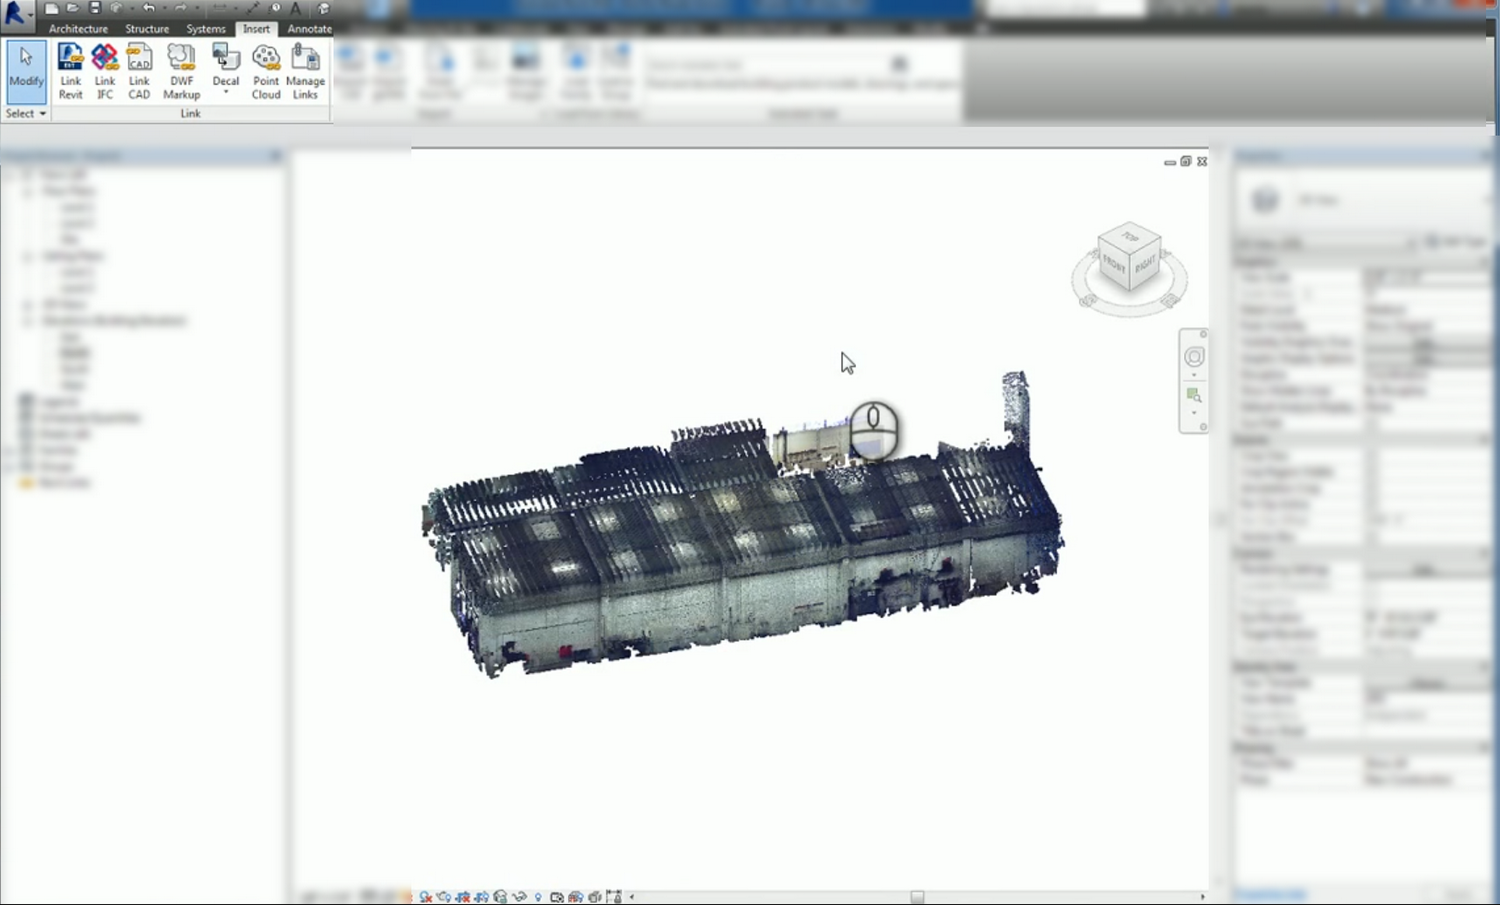Viewport: 1500px width, 905px height.
Task: Insert a Point Cloud
Action: pyautogui.click(x=266, y=70)
